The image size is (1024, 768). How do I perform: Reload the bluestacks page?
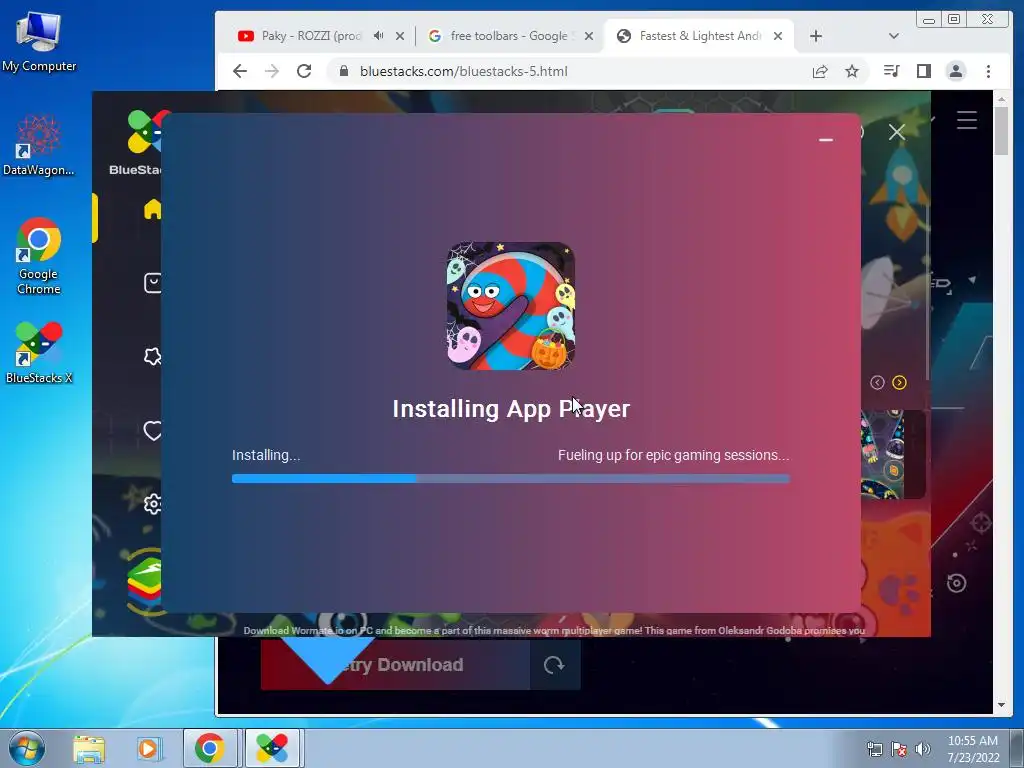[x=304, y=71]
